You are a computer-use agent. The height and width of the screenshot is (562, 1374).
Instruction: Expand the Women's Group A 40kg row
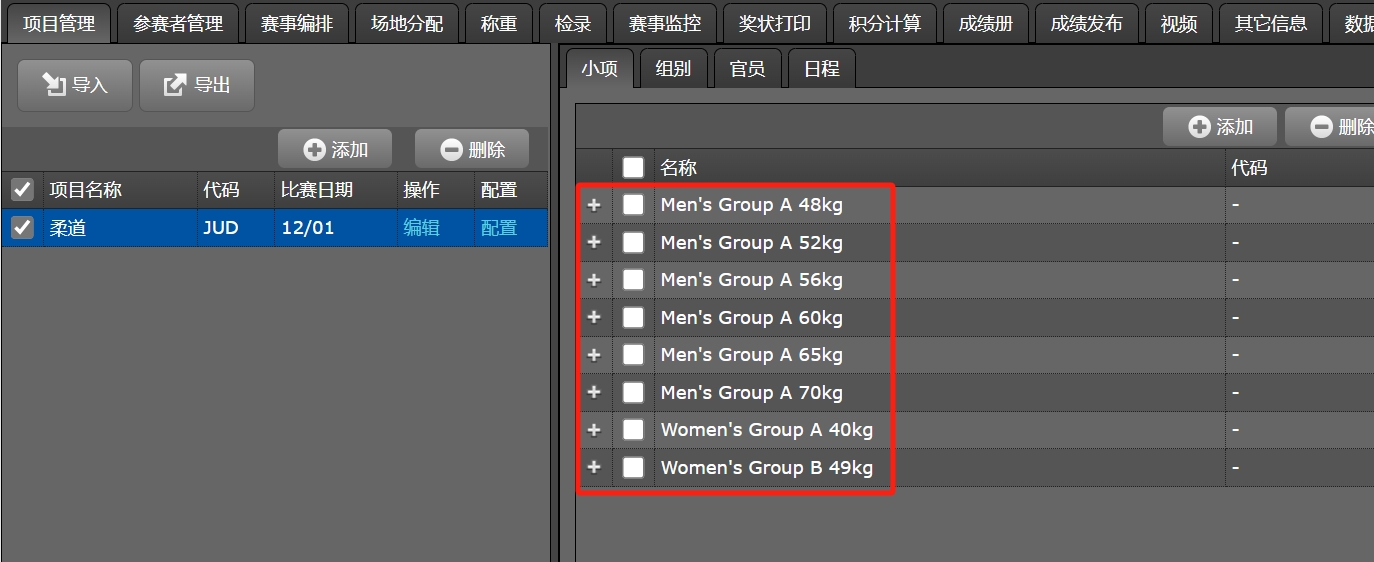coord(594,430)
